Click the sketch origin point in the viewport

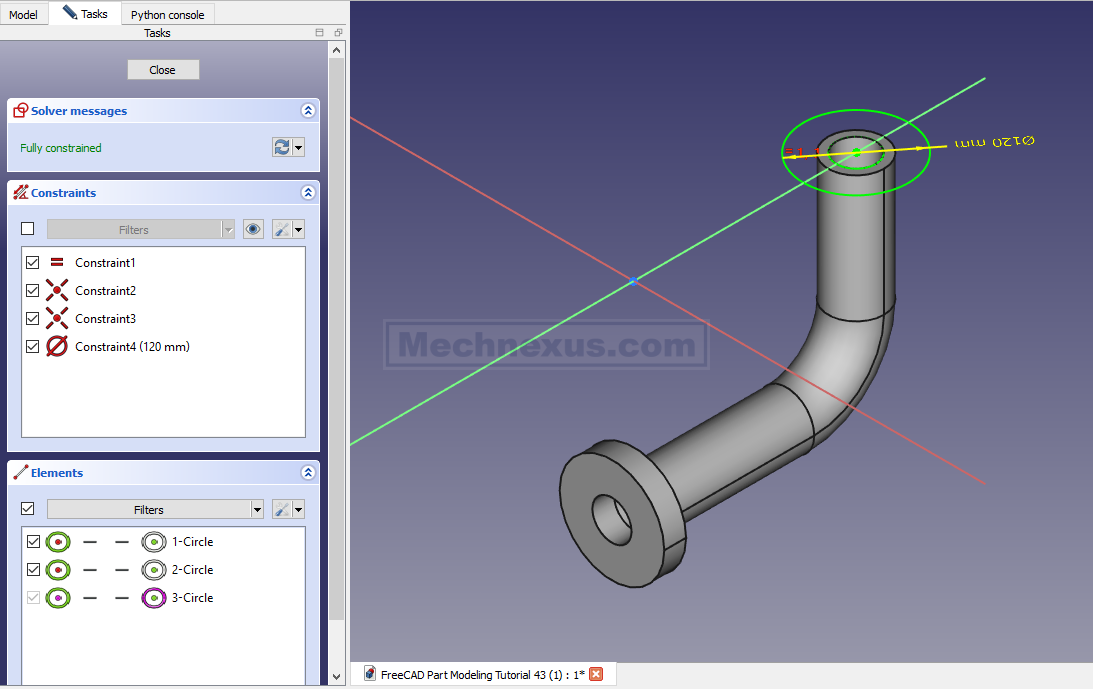pos(633,281)
